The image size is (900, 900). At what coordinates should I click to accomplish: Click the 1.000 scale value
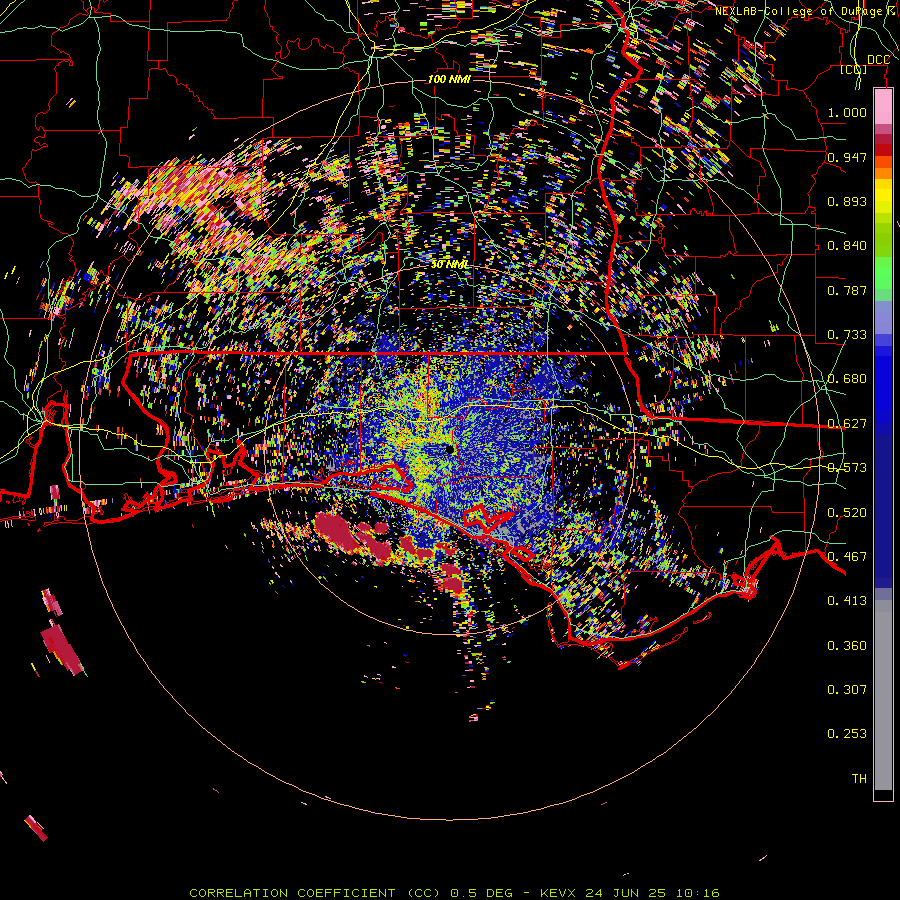point(847,112)
